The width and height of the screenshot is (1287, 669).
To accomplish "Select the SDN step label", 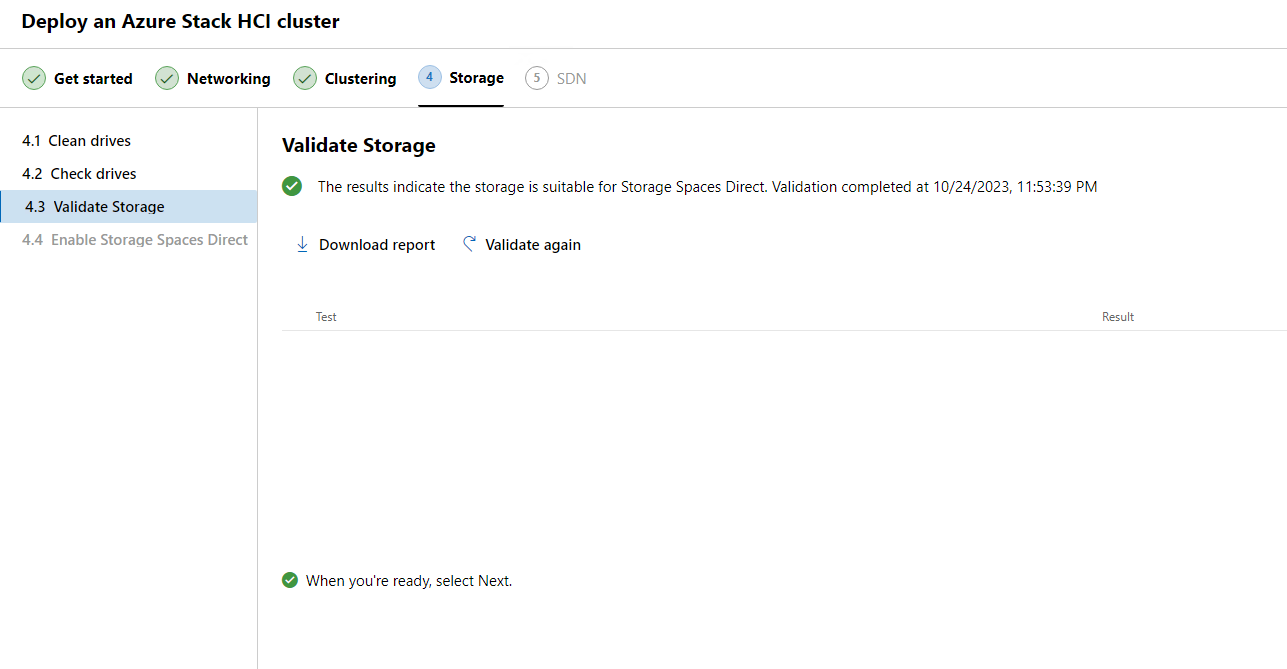I will 571,78.
